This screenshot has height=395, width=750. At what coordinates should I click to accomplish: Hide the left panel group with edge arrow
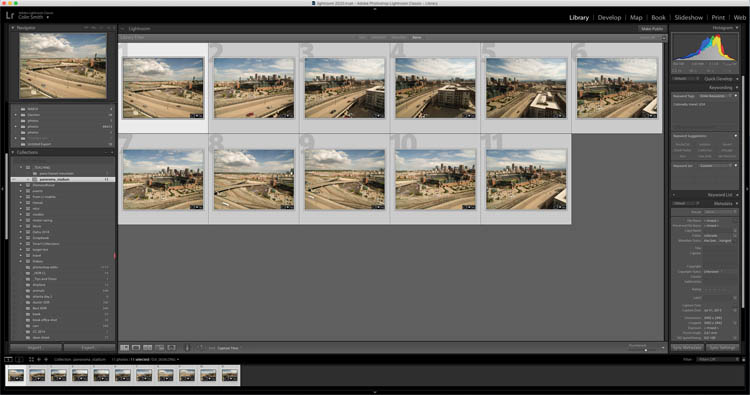(2, 189)
